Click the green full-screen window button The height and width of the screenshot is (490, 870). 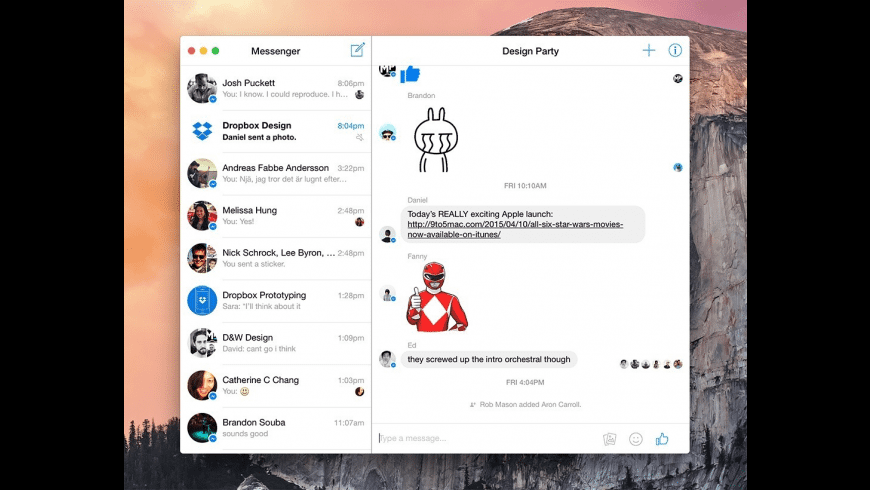coord(215,50)
